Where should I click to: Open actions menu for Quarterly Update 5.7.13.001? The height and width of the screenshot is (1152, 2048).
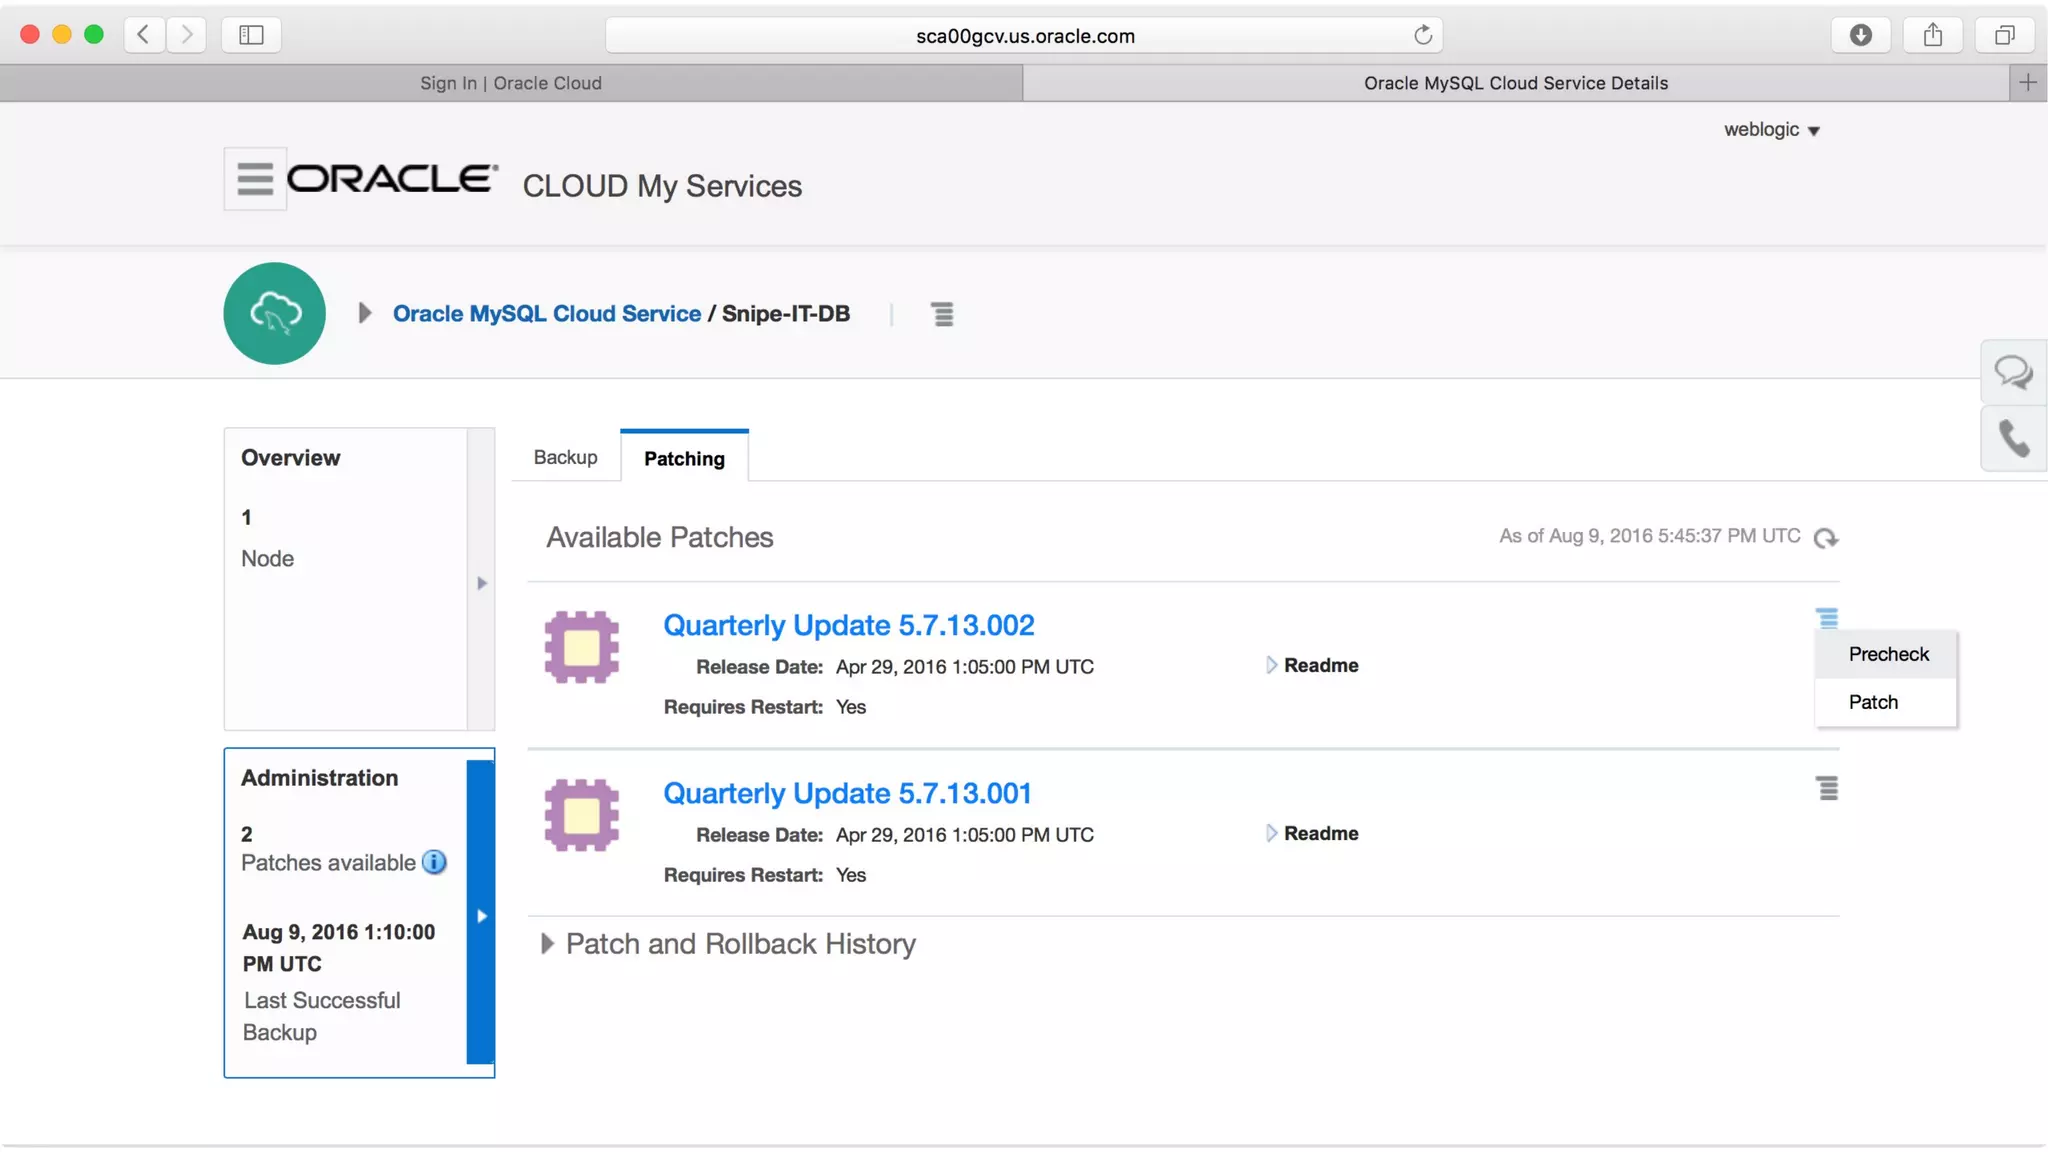[x=1827, y=789]
